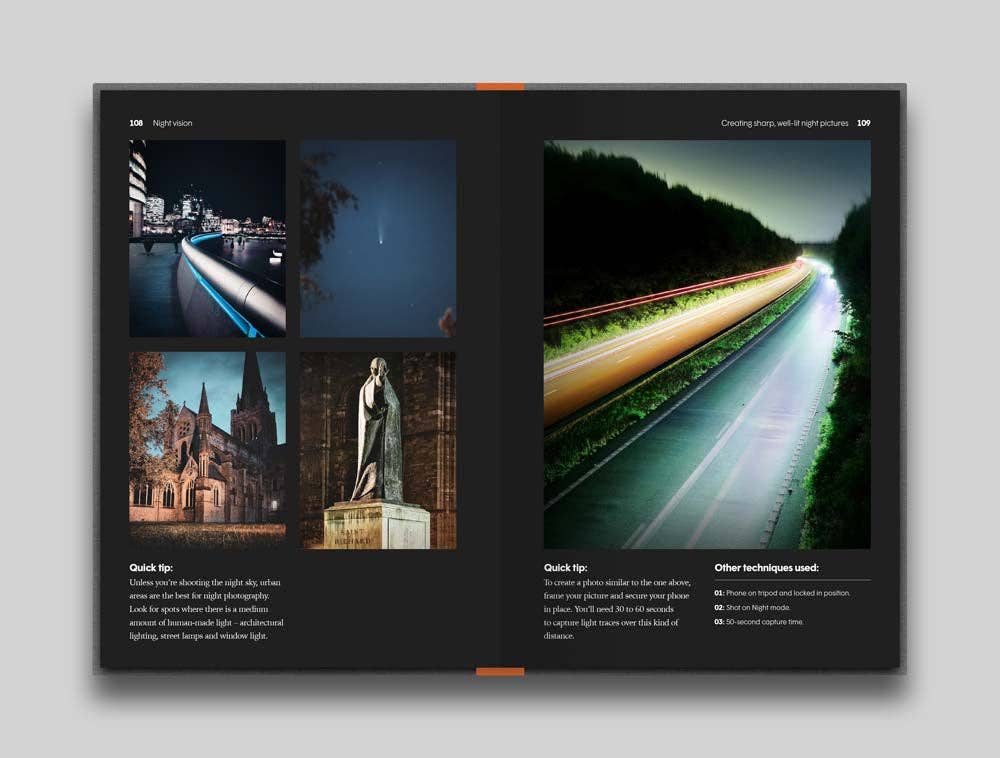
Task: Select the Saint Richard statue photo
Action: click(x=376, y=450)
